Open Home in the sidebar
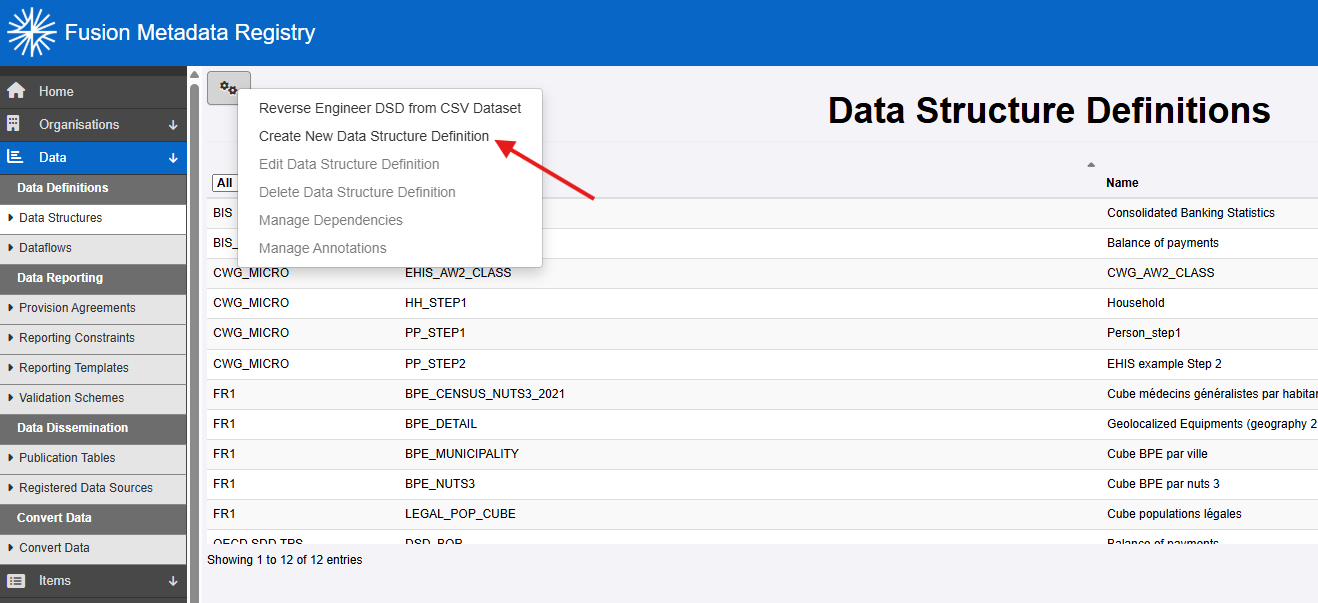Screen dimensions: 1318x603 pyautogui.click(x=93, y=91)
